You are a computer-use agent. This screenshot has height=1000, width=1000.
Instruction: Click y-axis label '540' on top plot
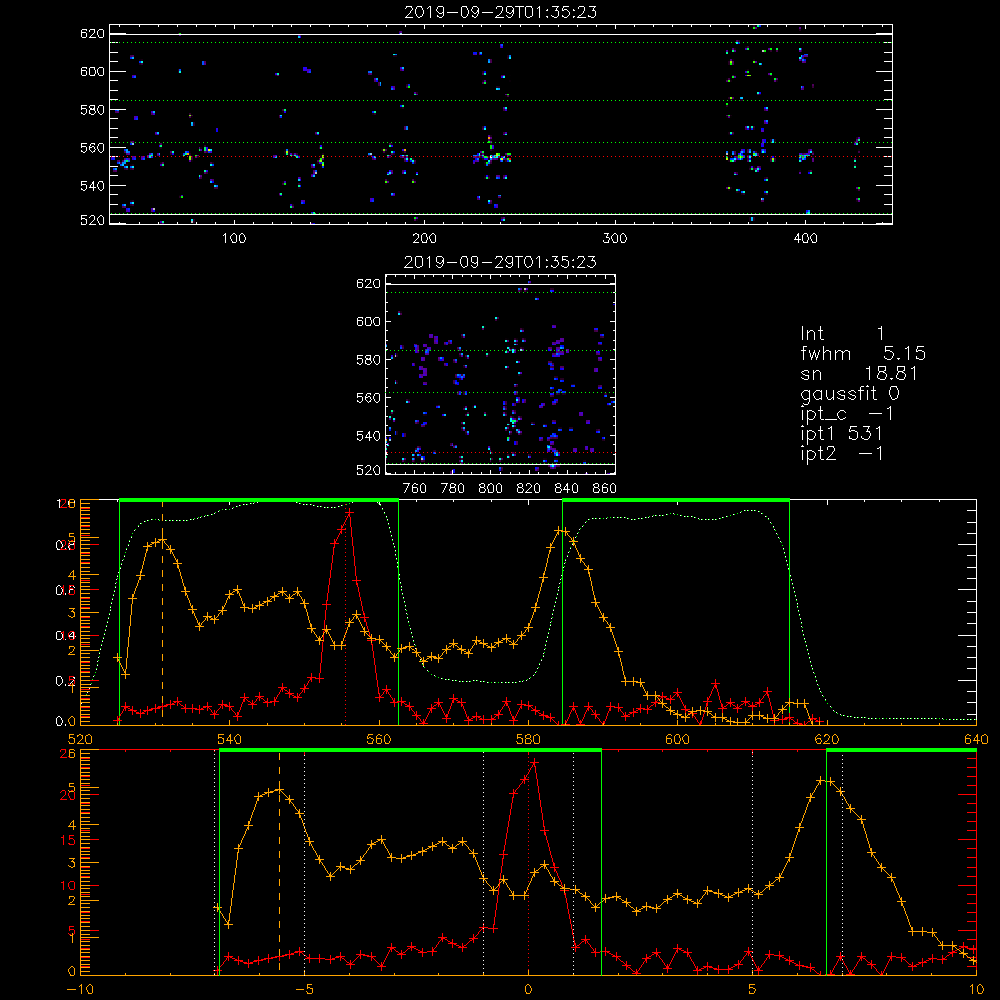92,186
